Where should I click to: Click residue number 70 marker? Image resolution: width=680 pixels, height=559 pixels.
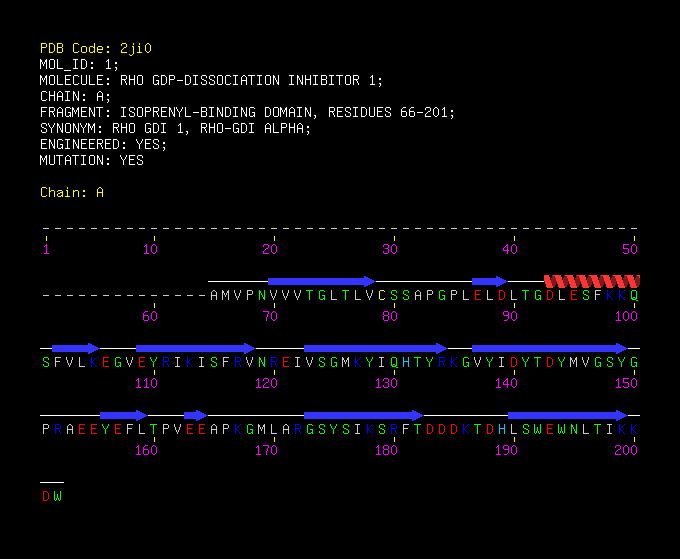click(270, 316)
